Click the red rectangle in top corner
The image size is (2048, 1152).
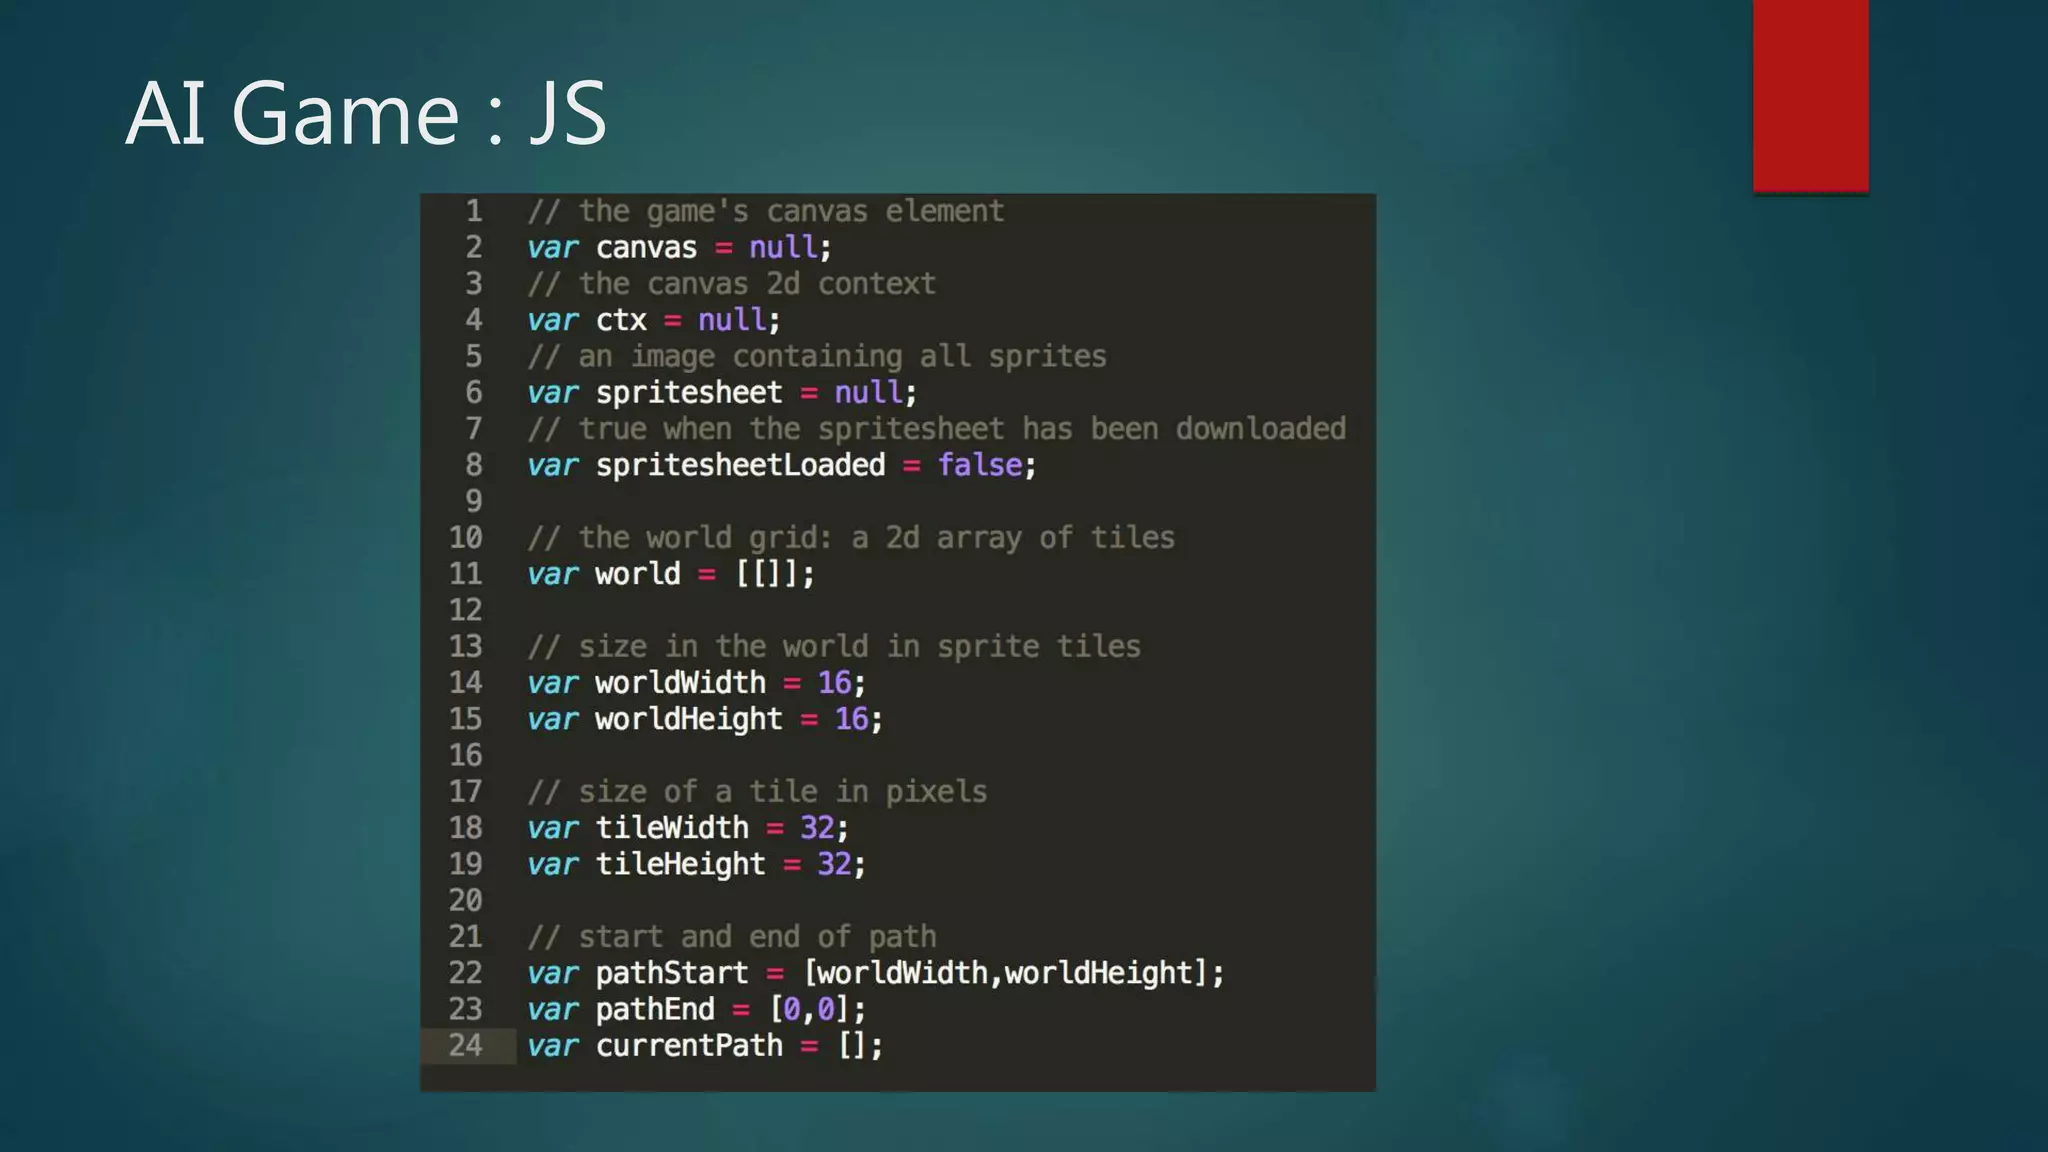click(x=1810, y=95)
